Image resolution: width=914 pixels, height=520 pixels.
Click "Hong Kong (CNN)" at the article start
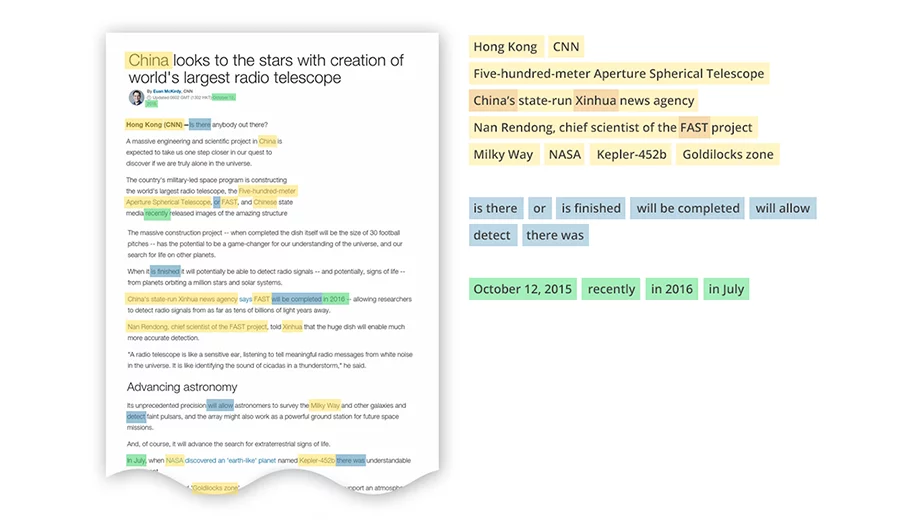pos(154,125)
